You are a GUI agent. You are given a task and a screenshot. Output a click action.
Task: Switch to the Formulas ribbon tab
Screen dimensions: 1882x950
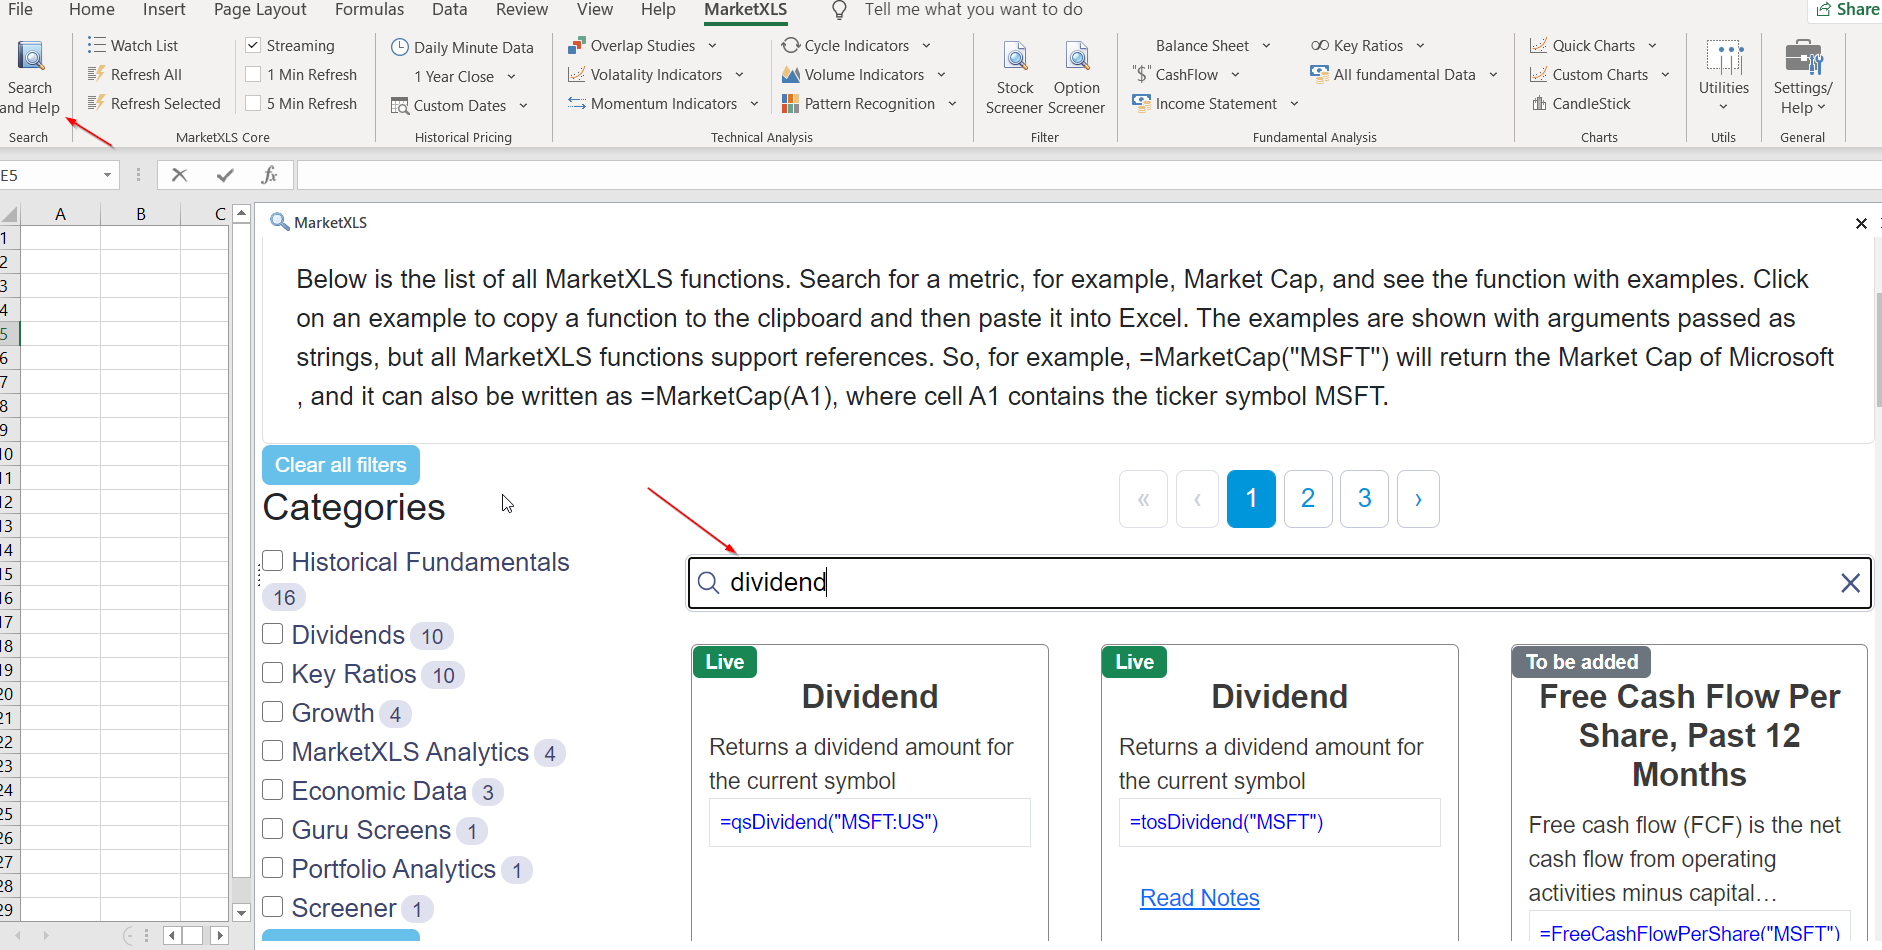(x=369, y=10)
